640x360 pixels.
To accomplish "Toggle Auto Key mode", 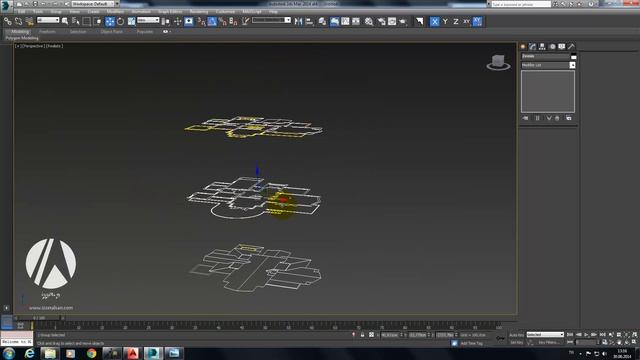I will coord(516,335).
